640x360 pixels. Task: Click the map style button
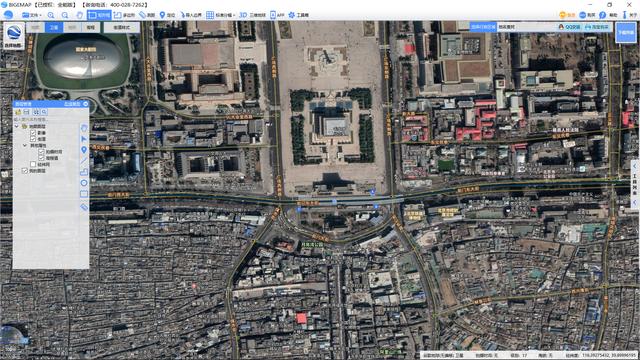pyautogui.click(x=122, y=27)
